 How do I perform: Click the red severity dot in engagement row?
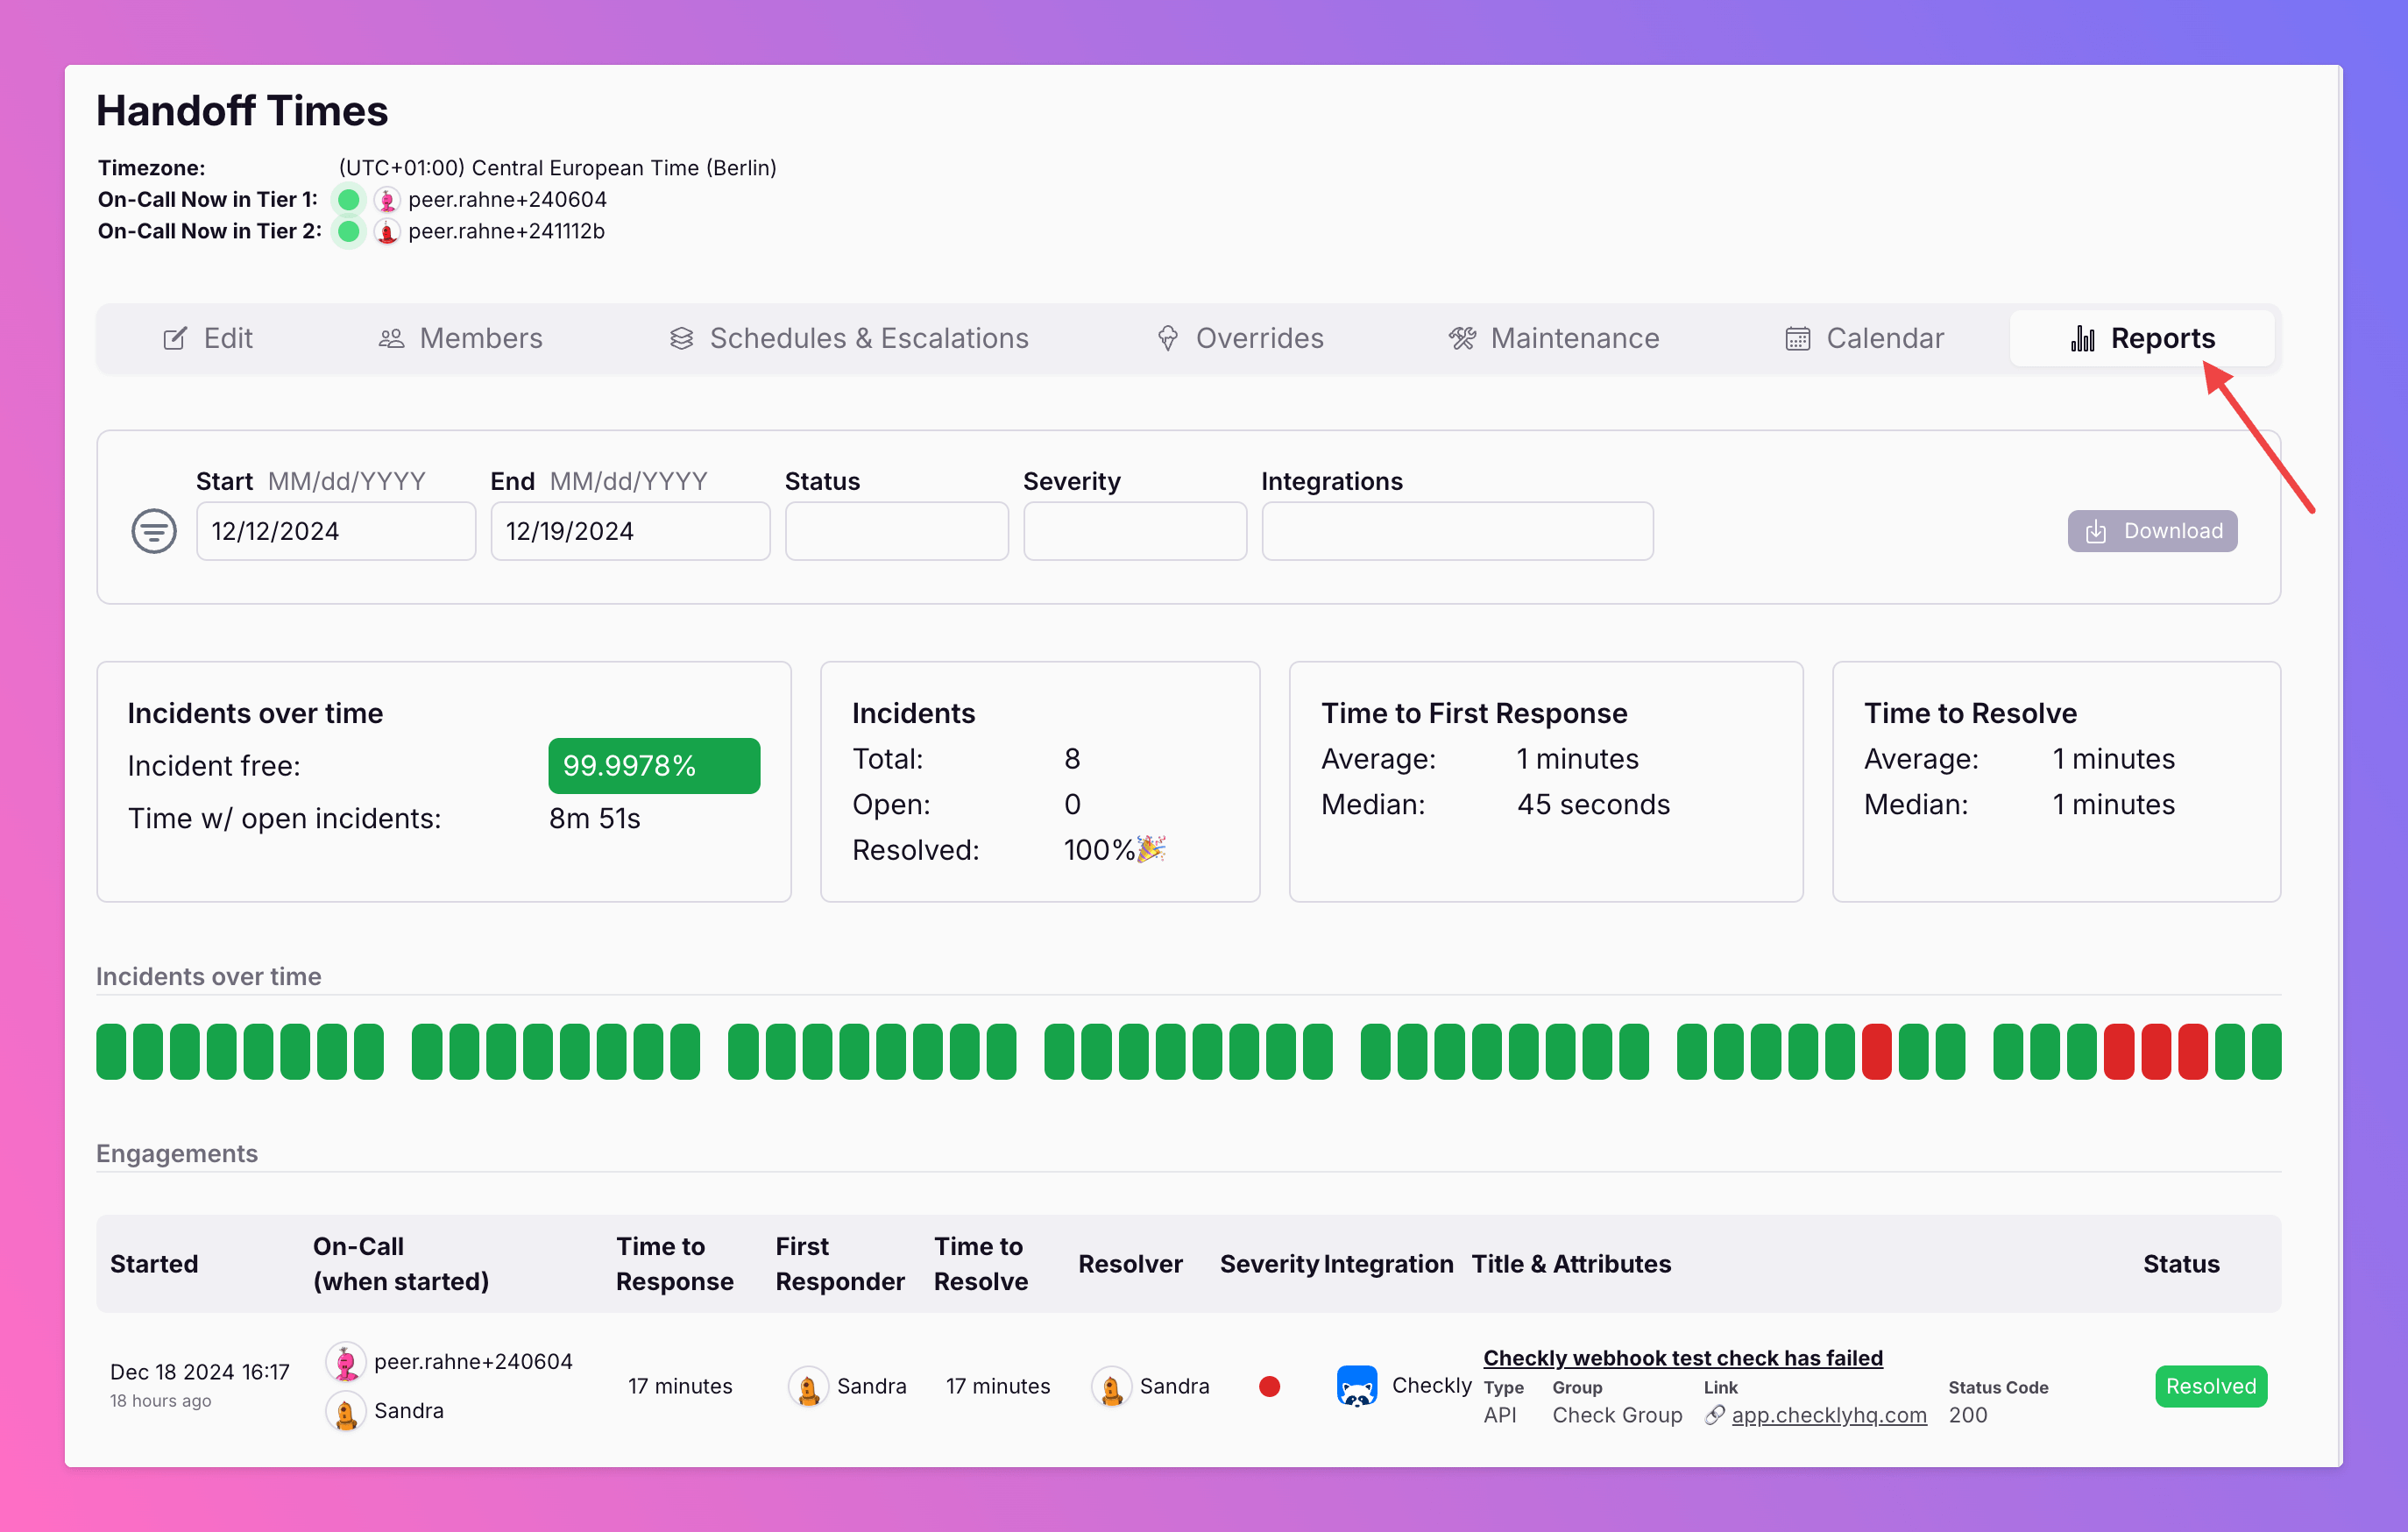point(1269,1386)
